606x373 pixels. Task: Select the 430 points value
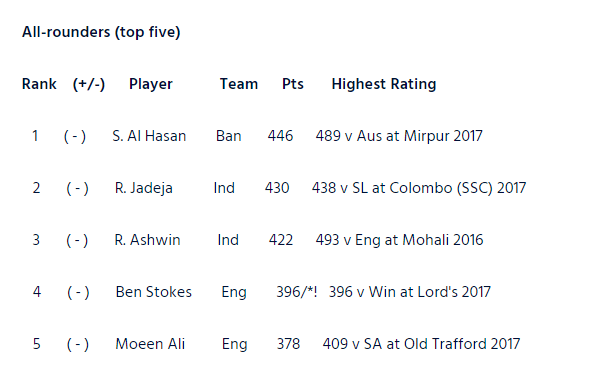pyautogui.click(x=277, y=188)
